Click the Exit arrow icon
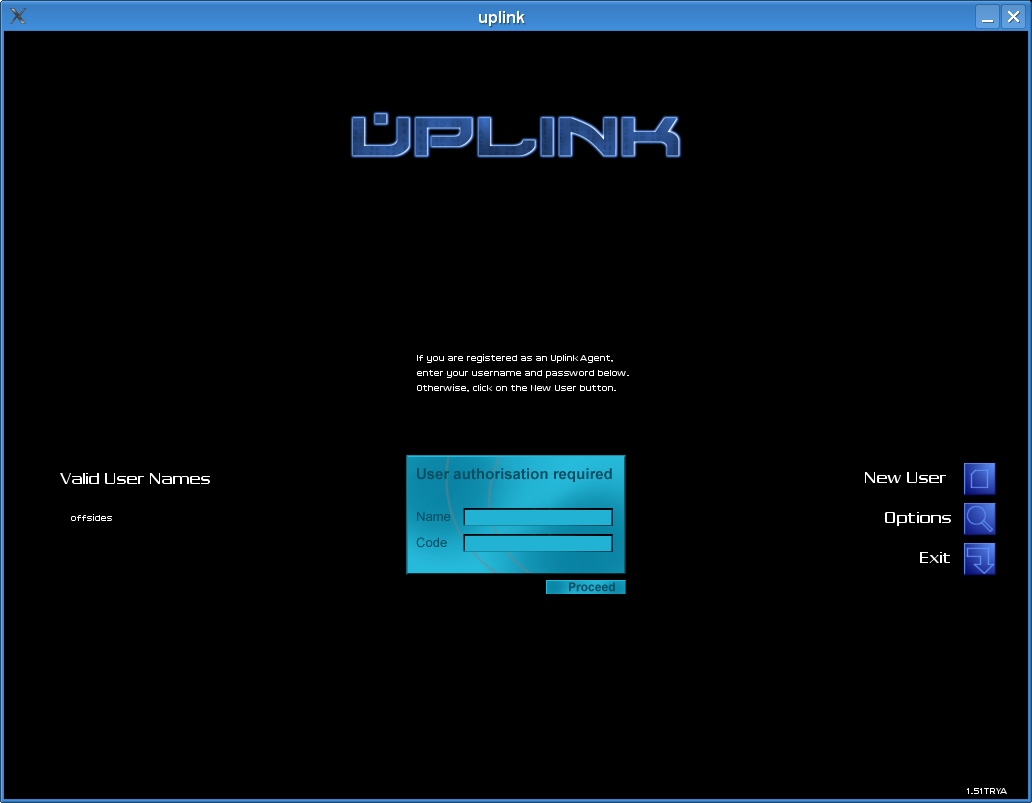The image size is (1032, 803). point(979,559)
